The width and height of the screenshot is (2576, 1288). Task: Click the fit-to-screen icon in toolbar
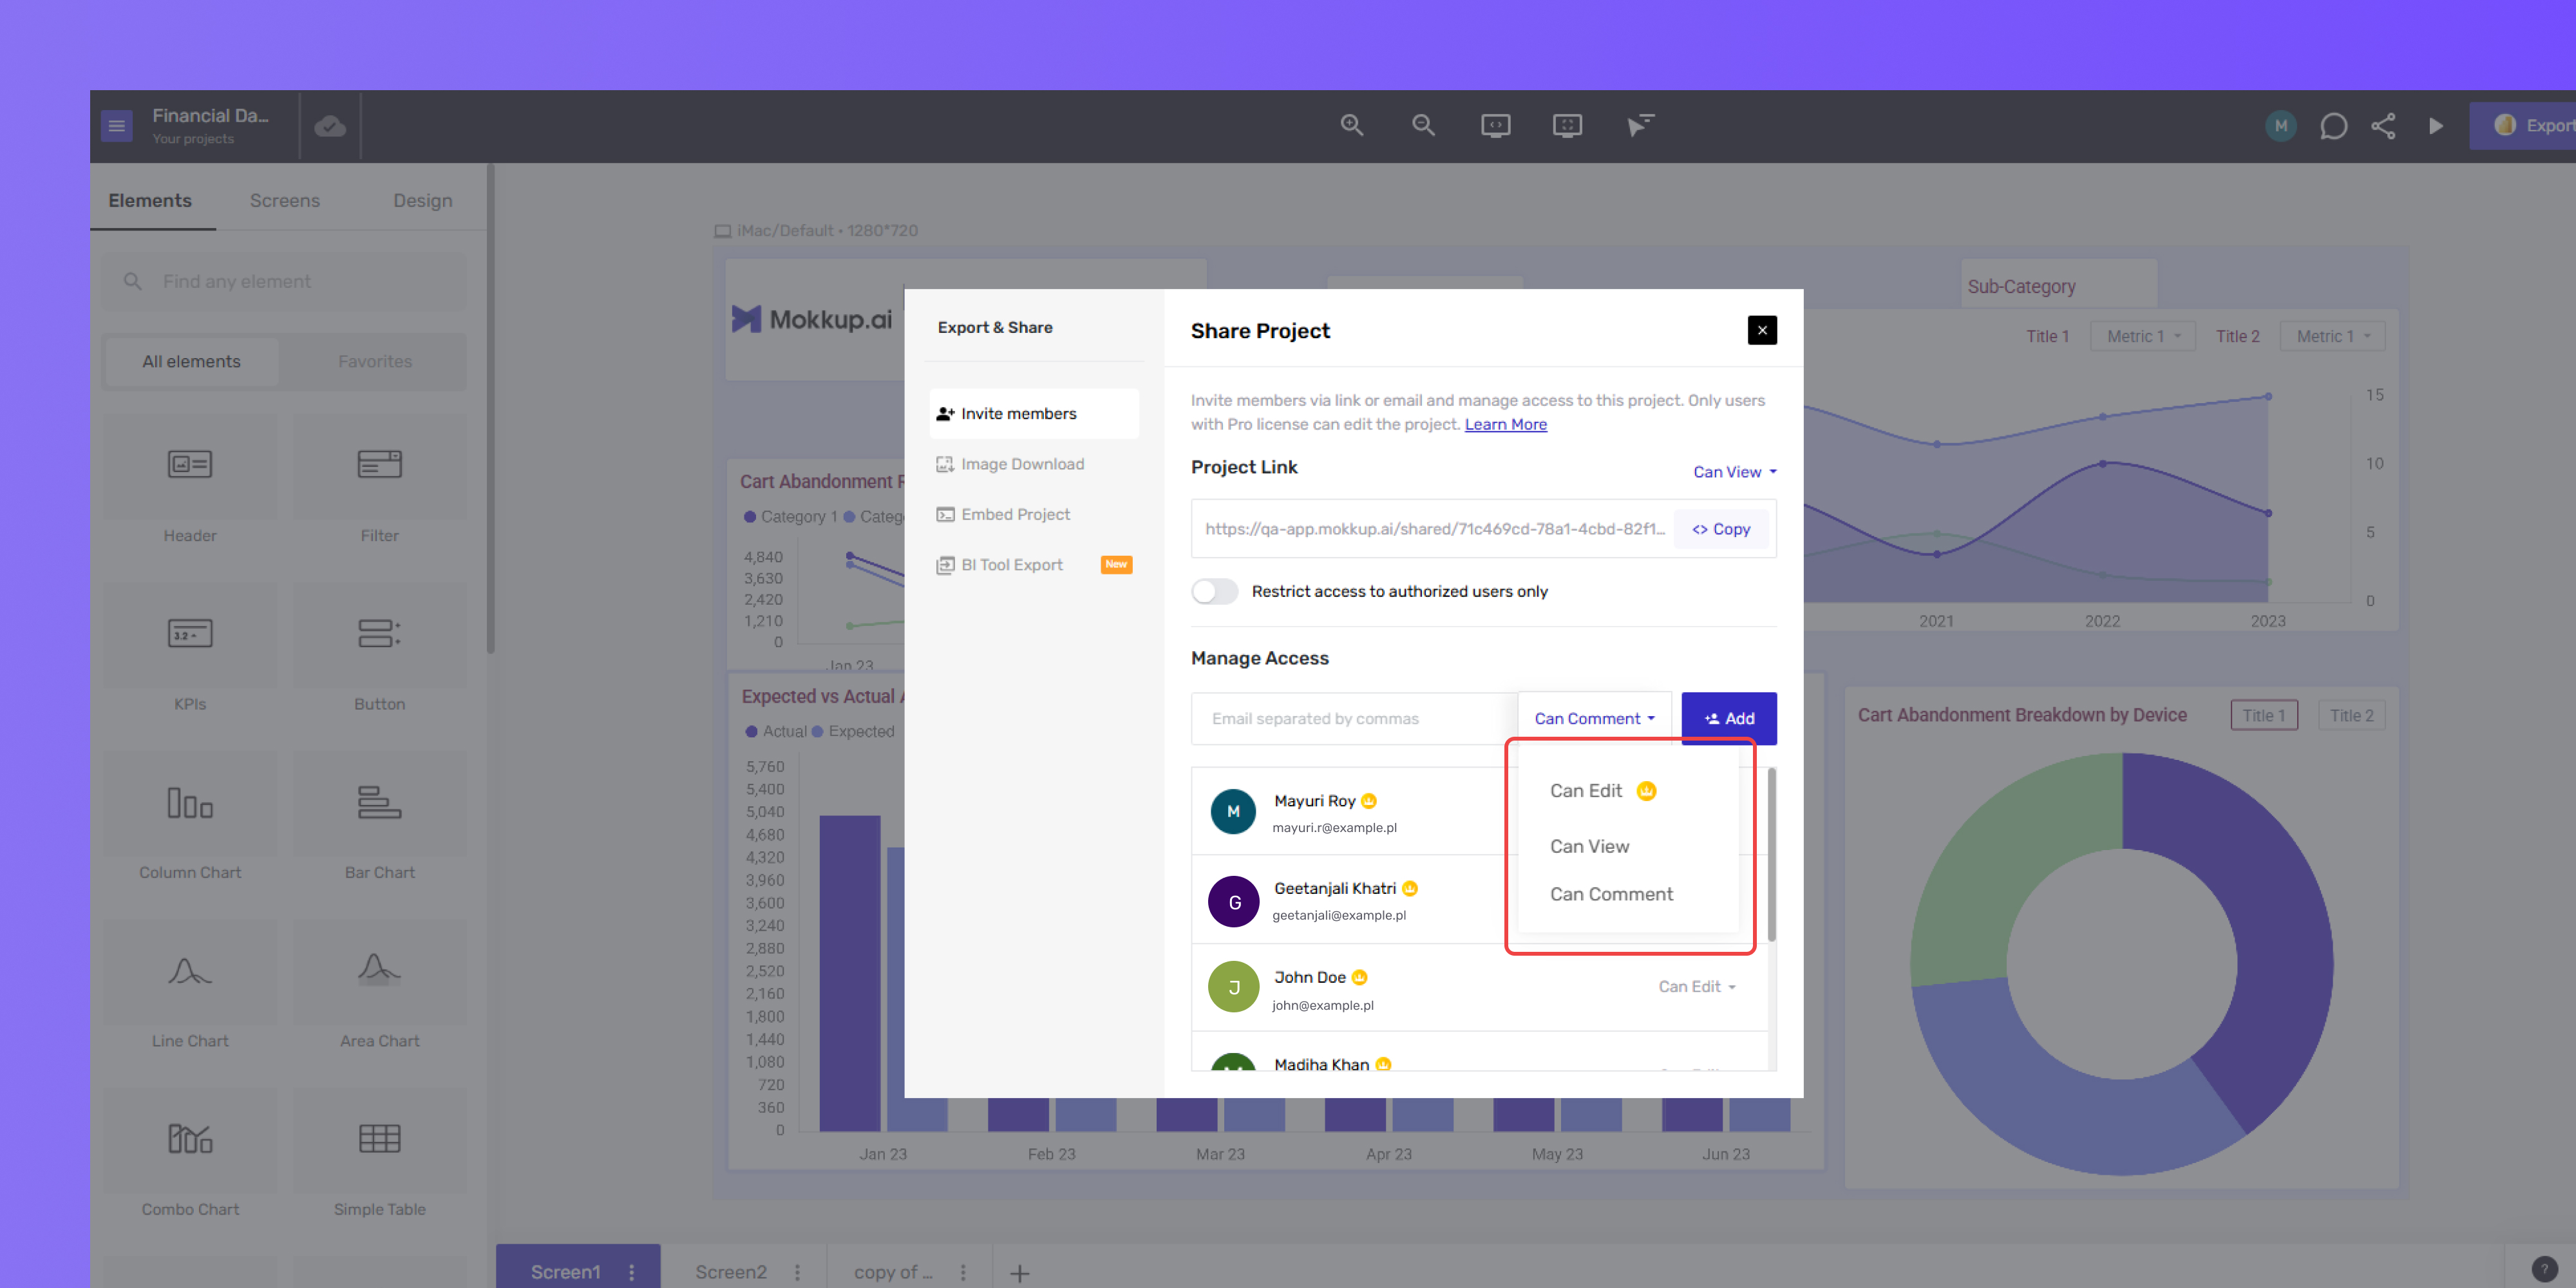tap(1567, 125)
